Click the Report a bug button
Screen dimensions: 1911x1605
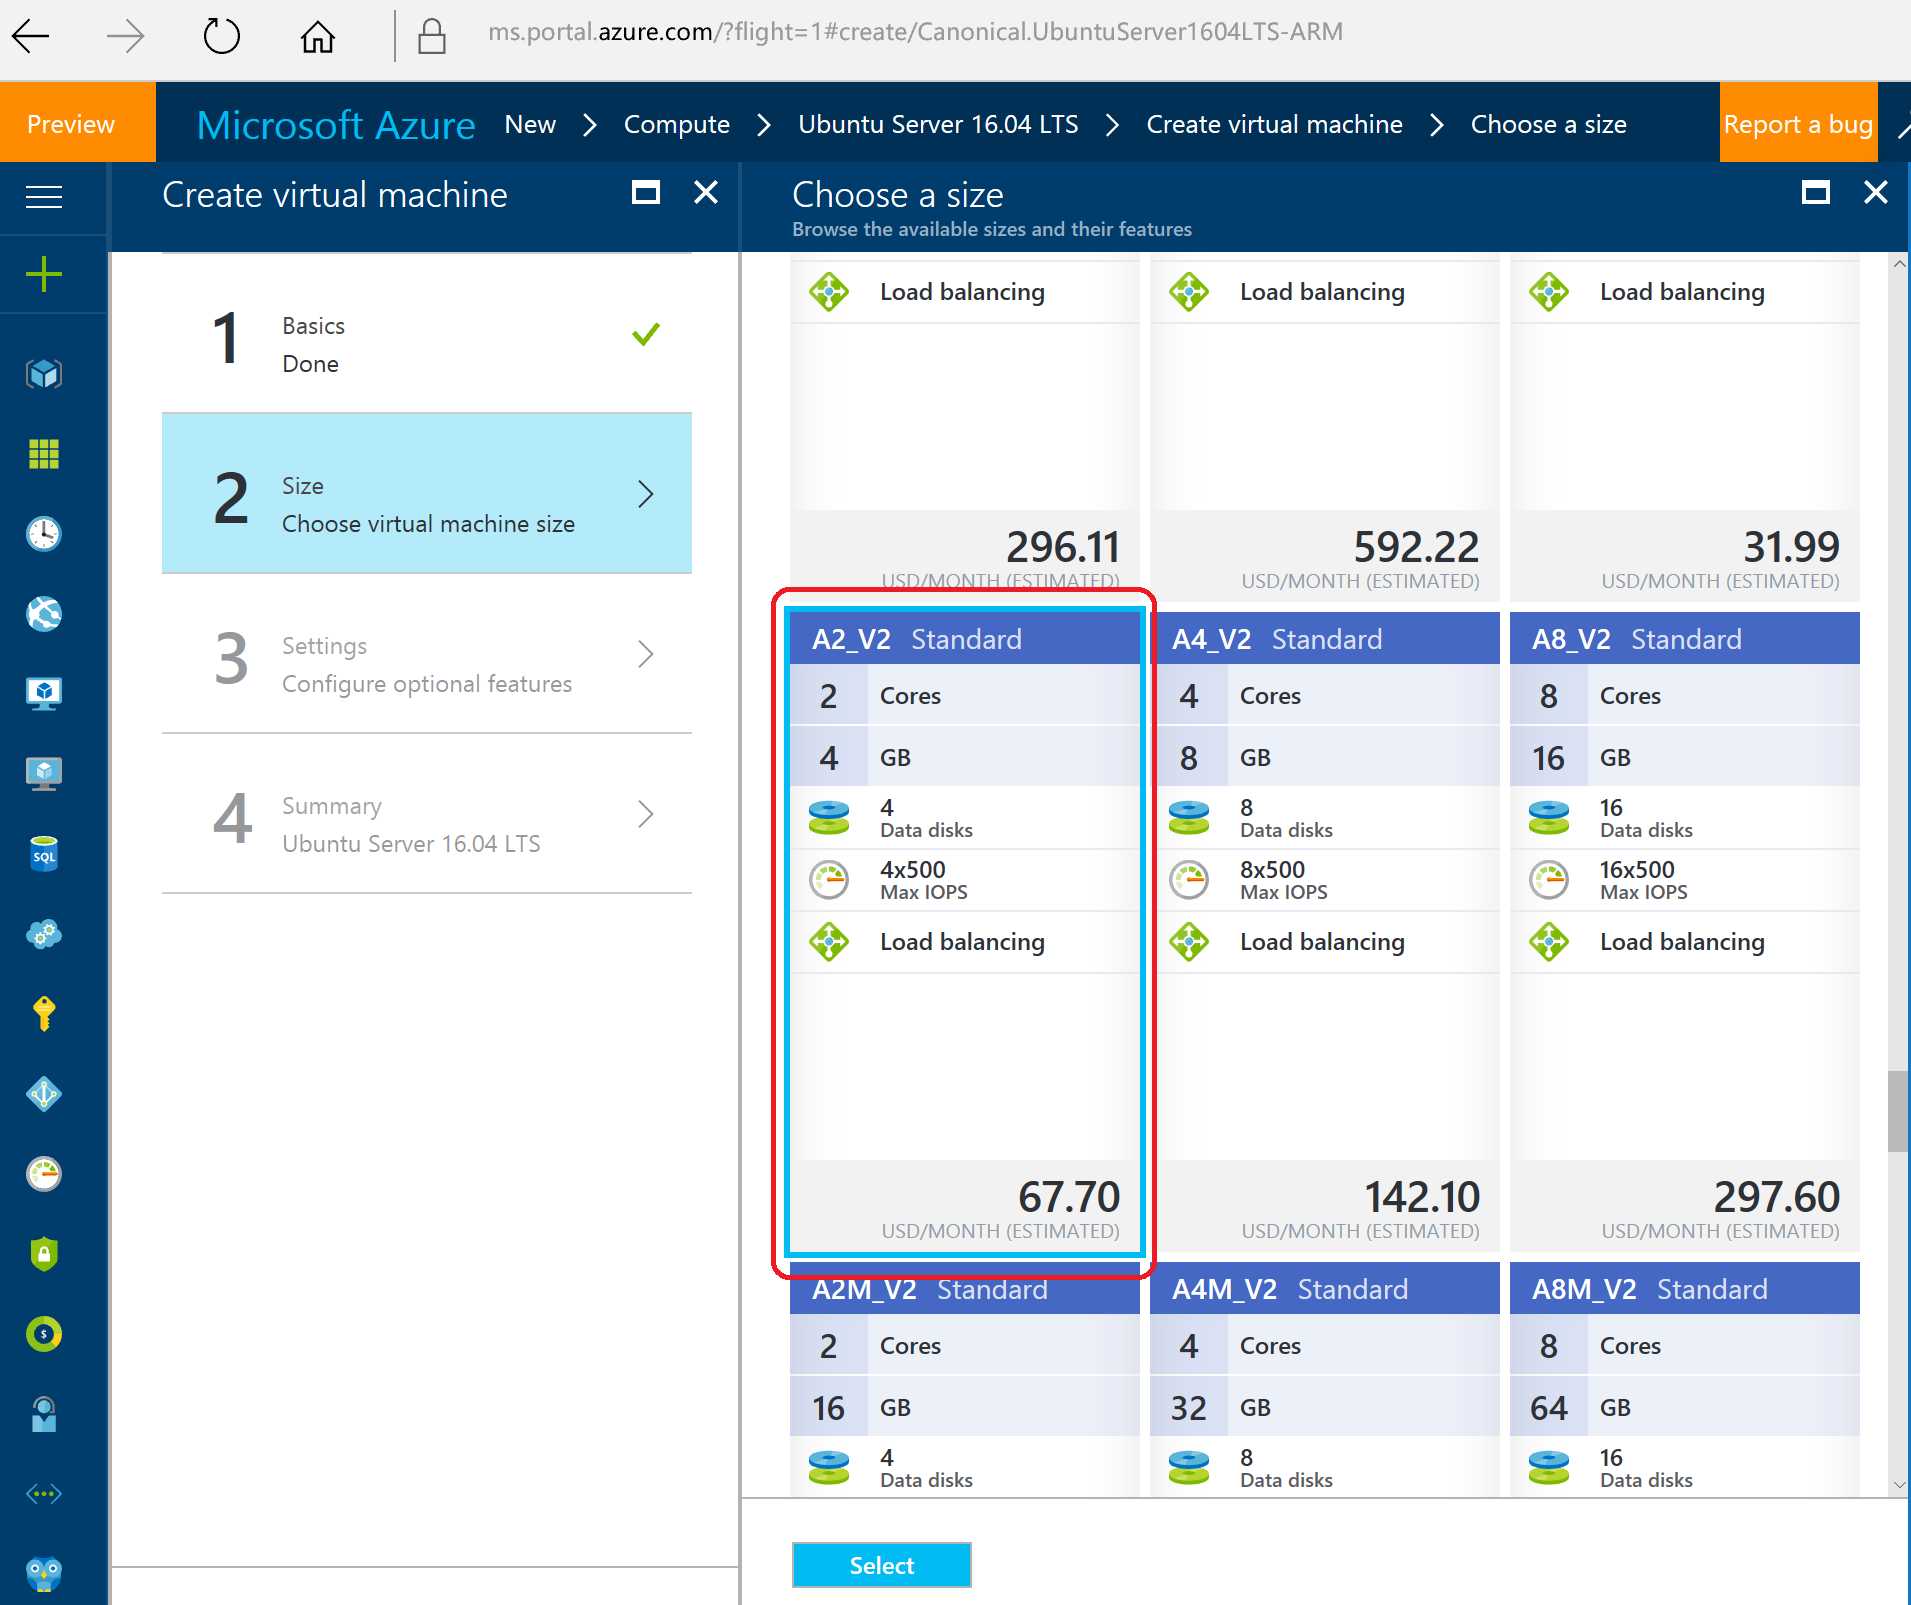pos(1798,123)
